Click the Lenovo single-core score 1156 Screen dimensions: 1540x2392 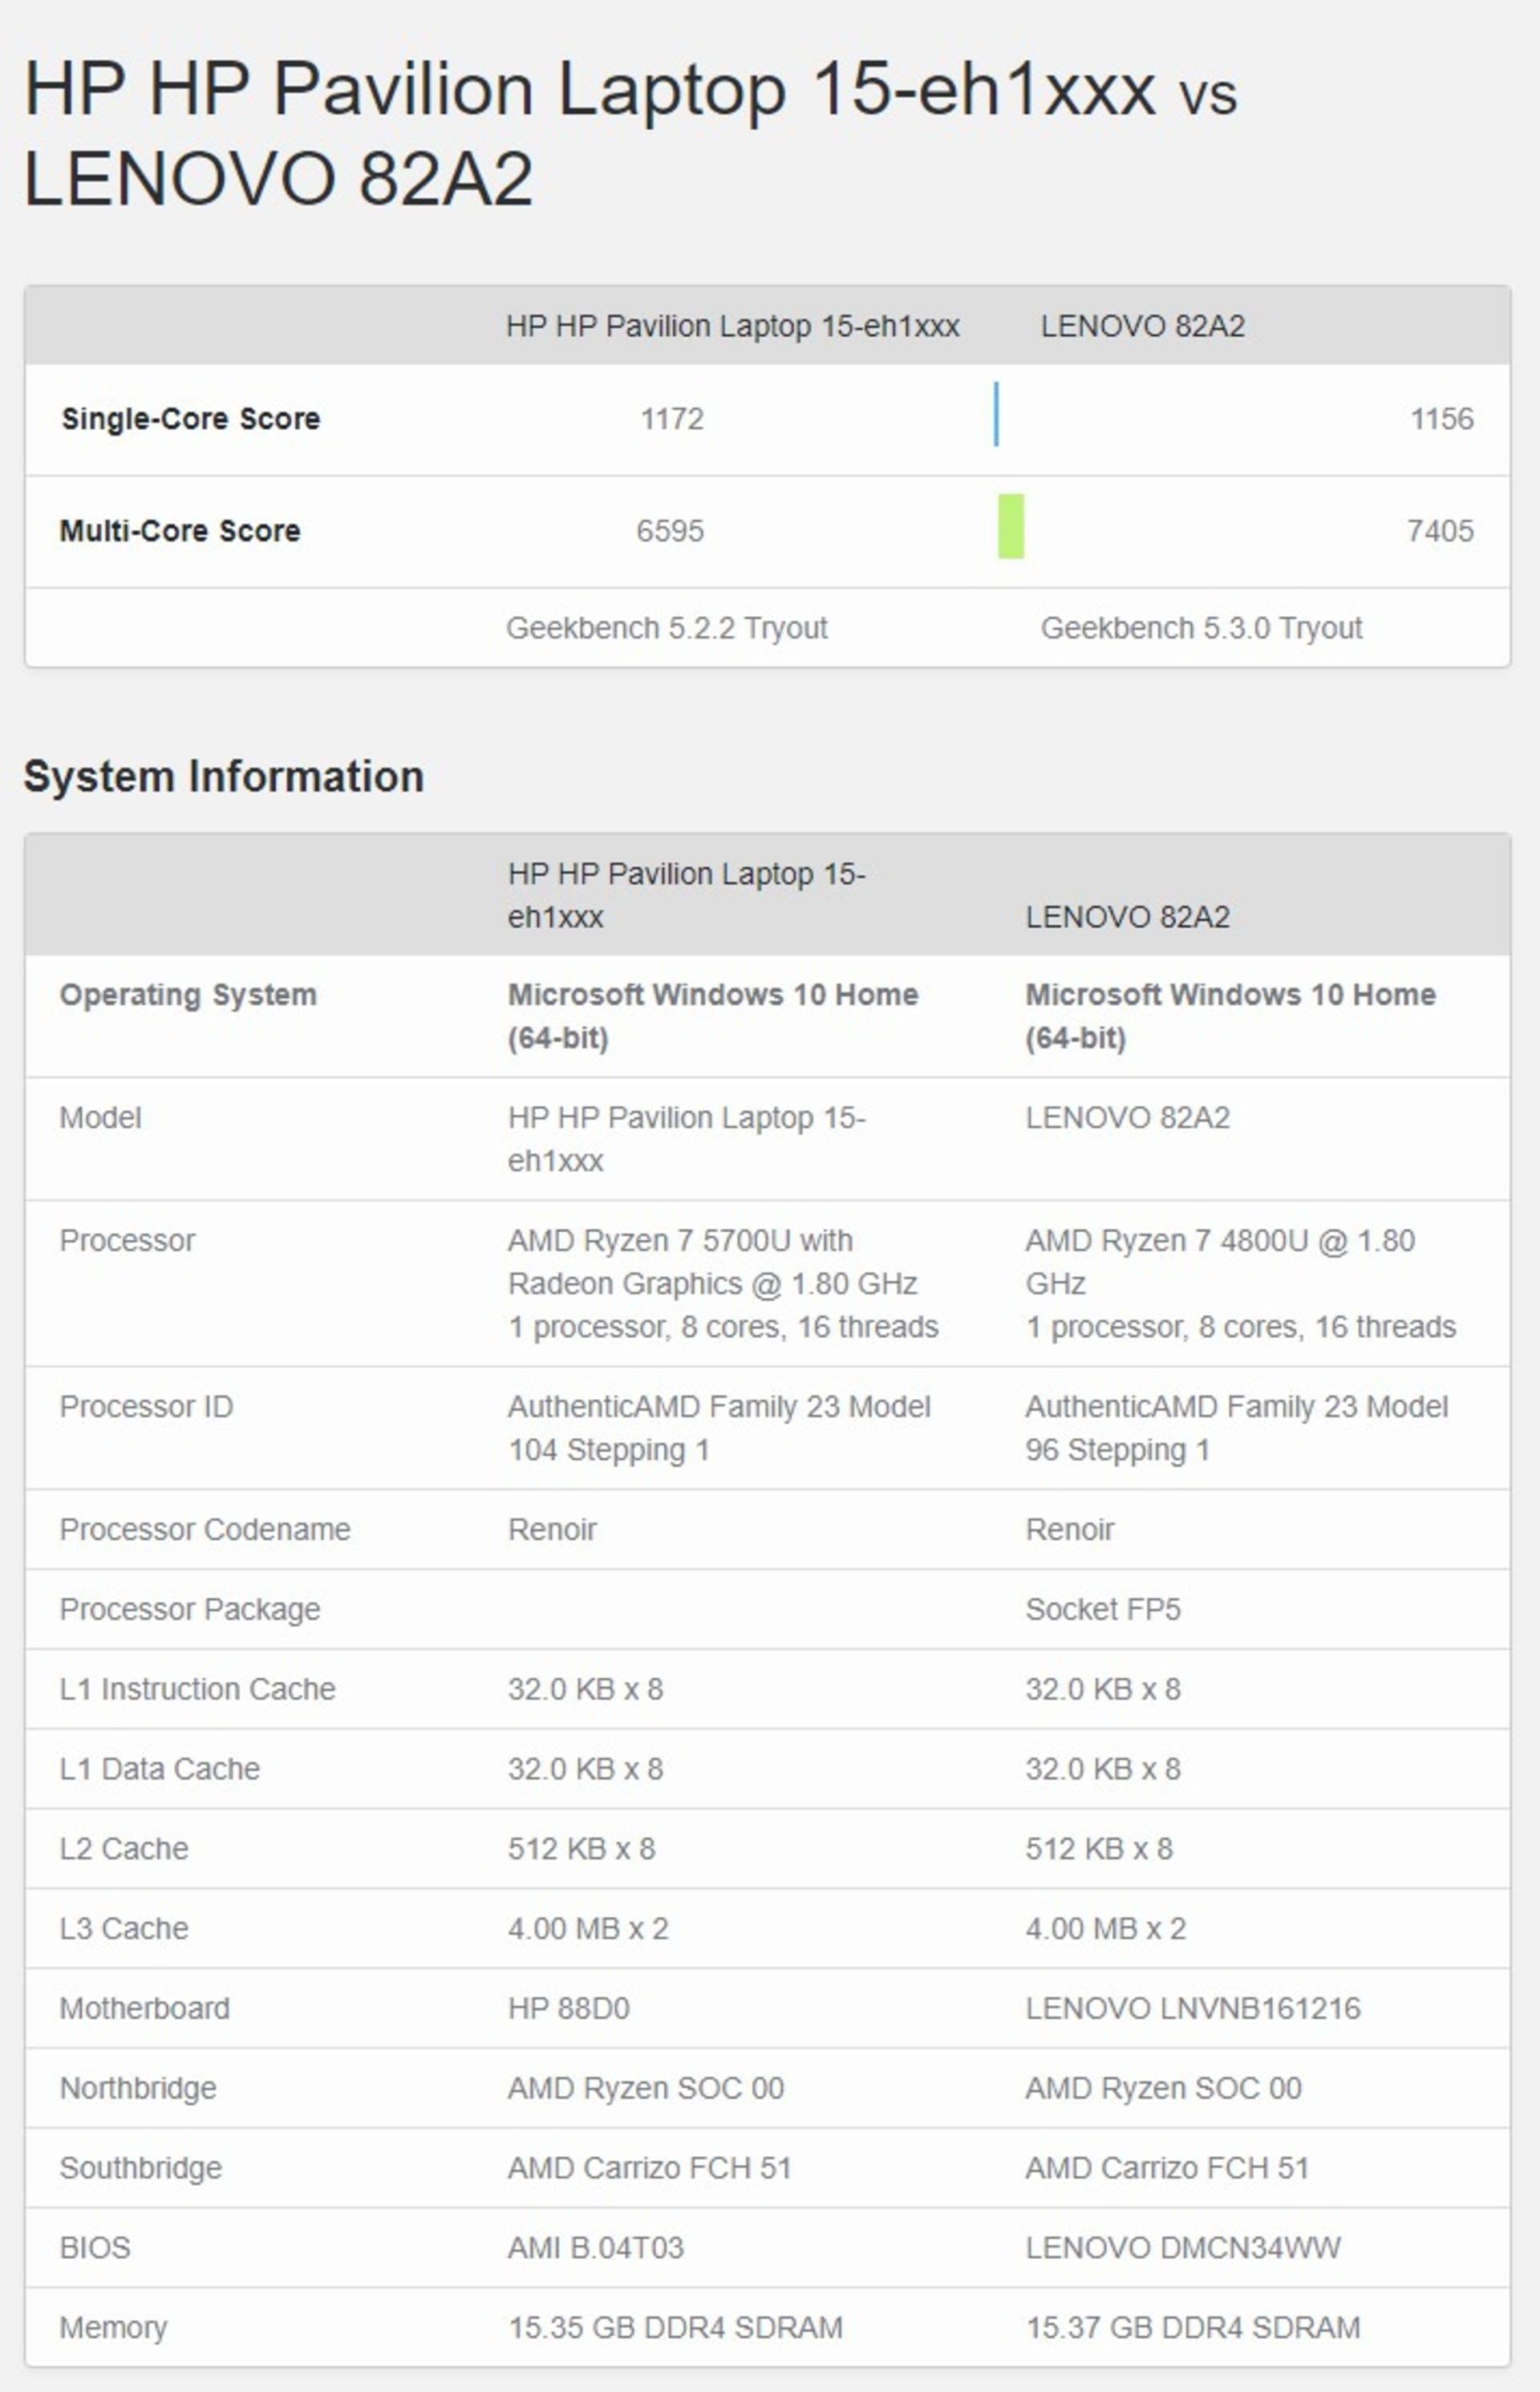coord(1441,418)
